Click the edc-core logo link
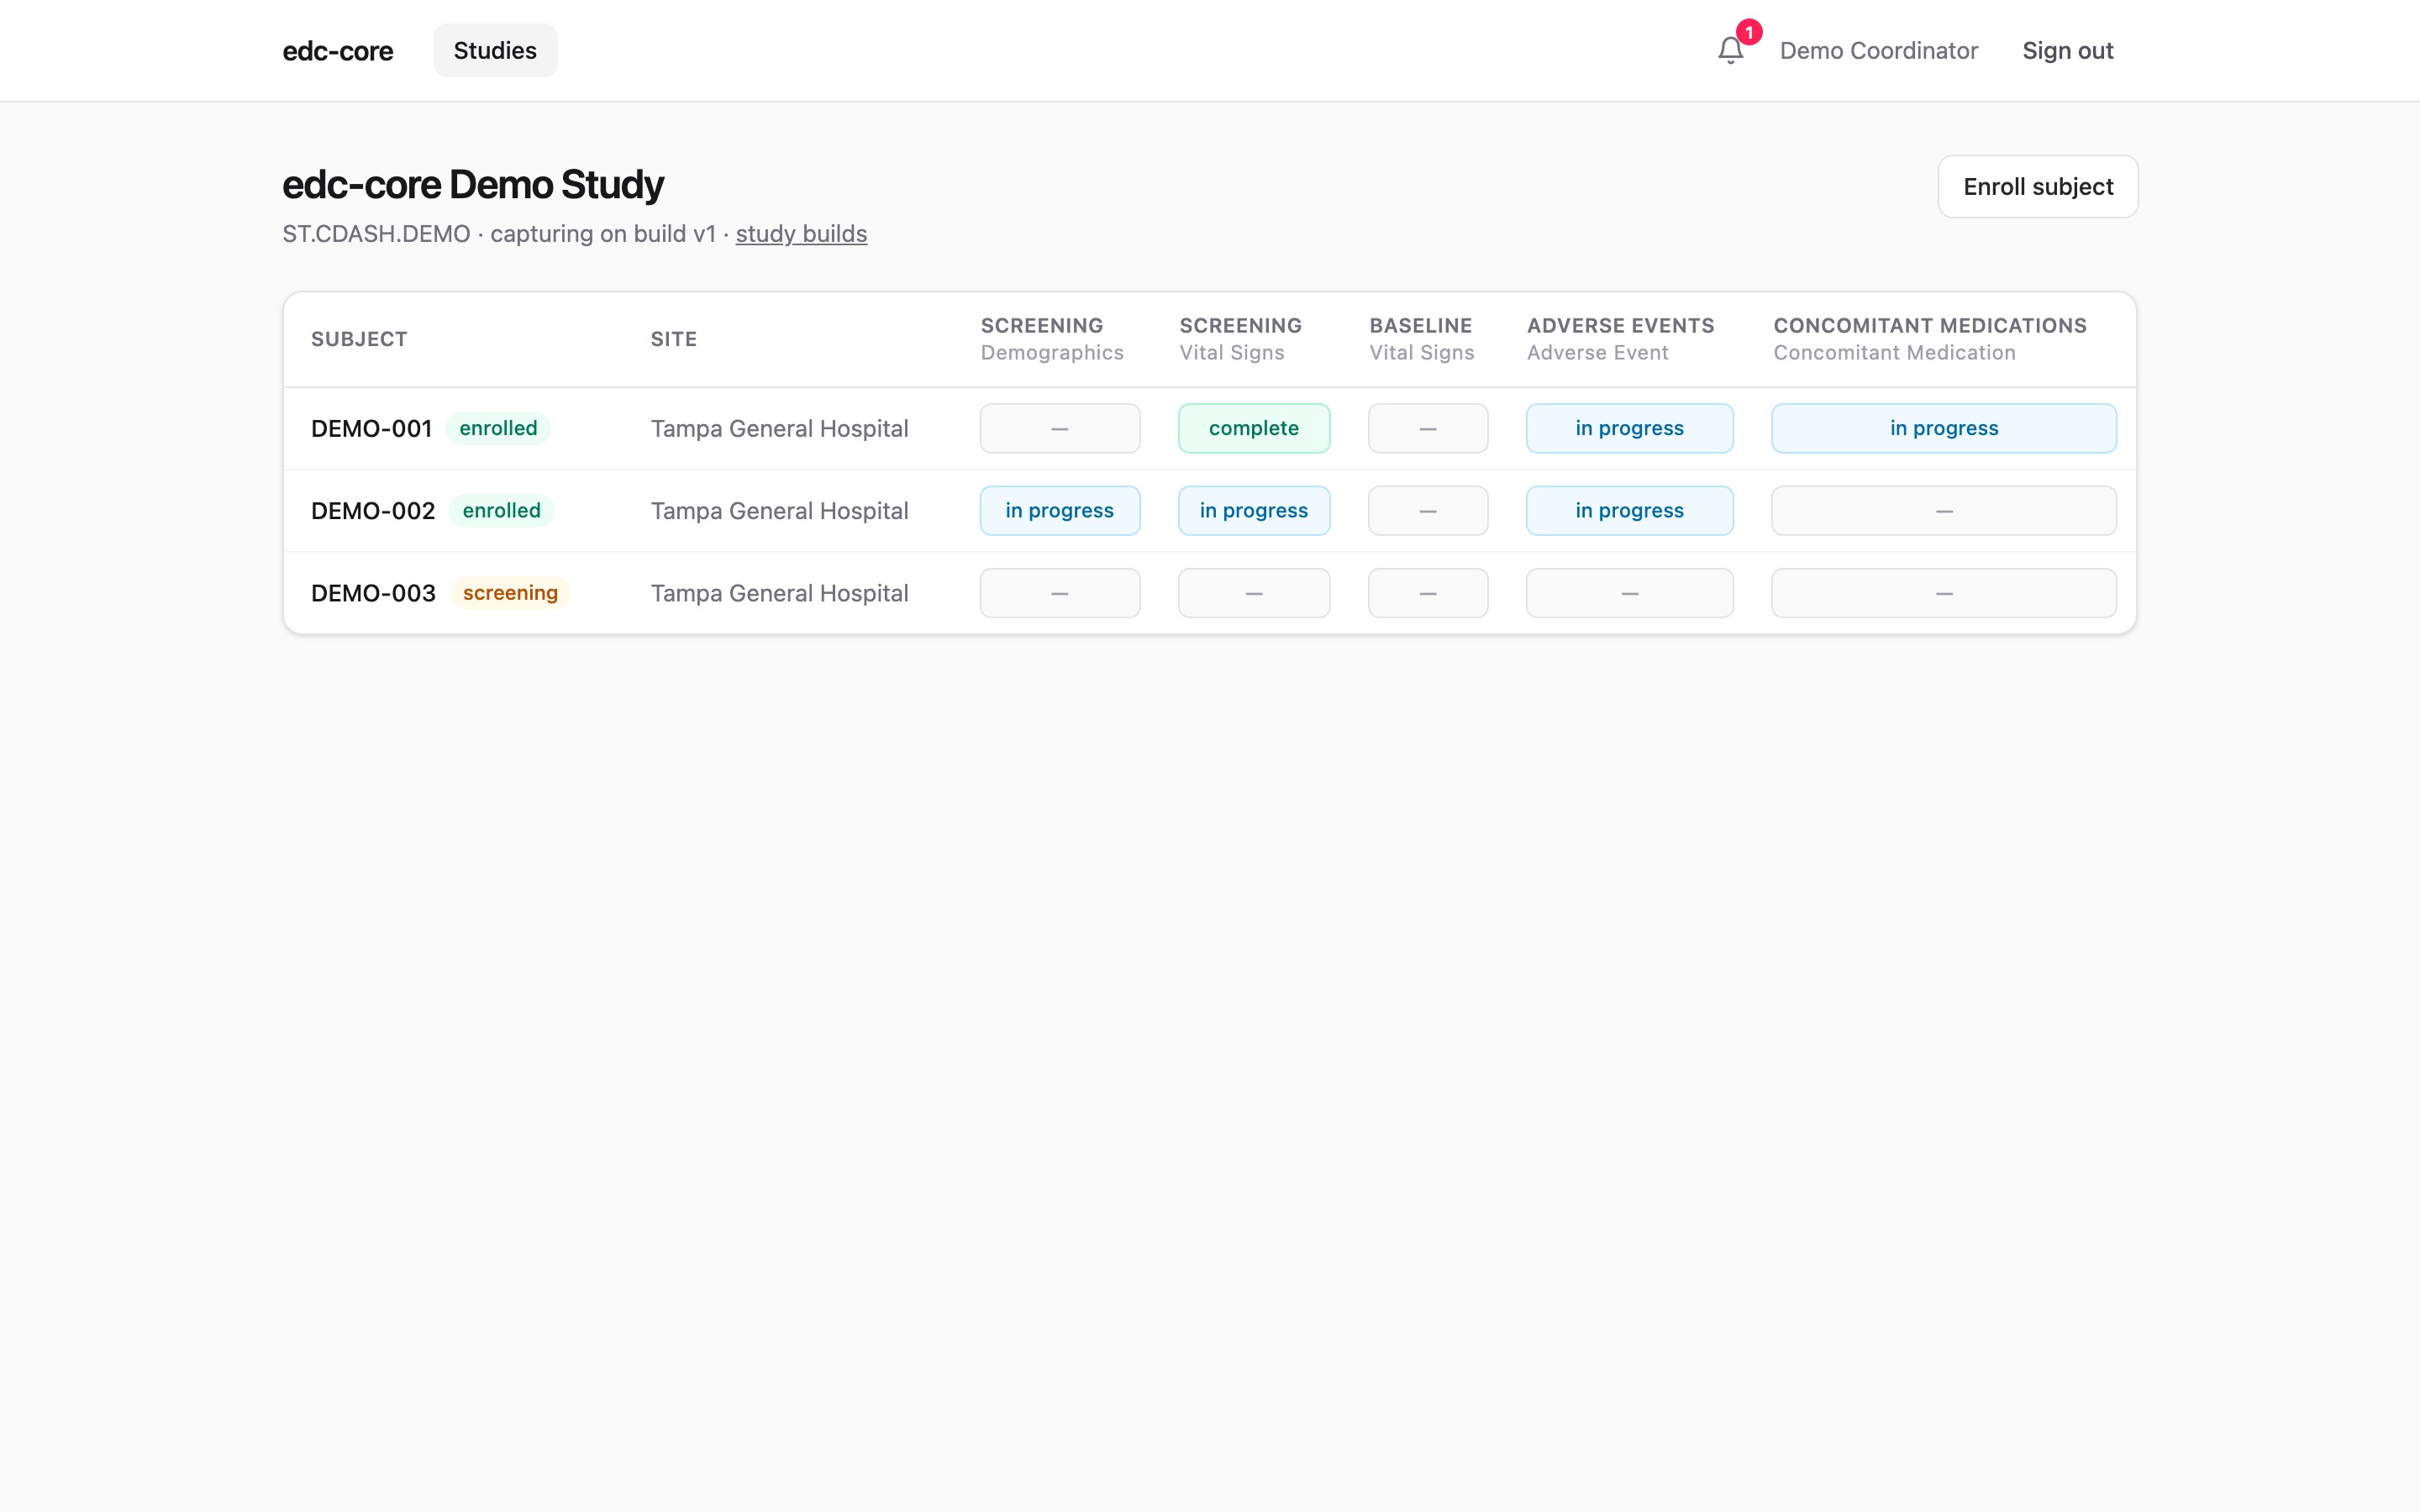 (x=337, y=51)
